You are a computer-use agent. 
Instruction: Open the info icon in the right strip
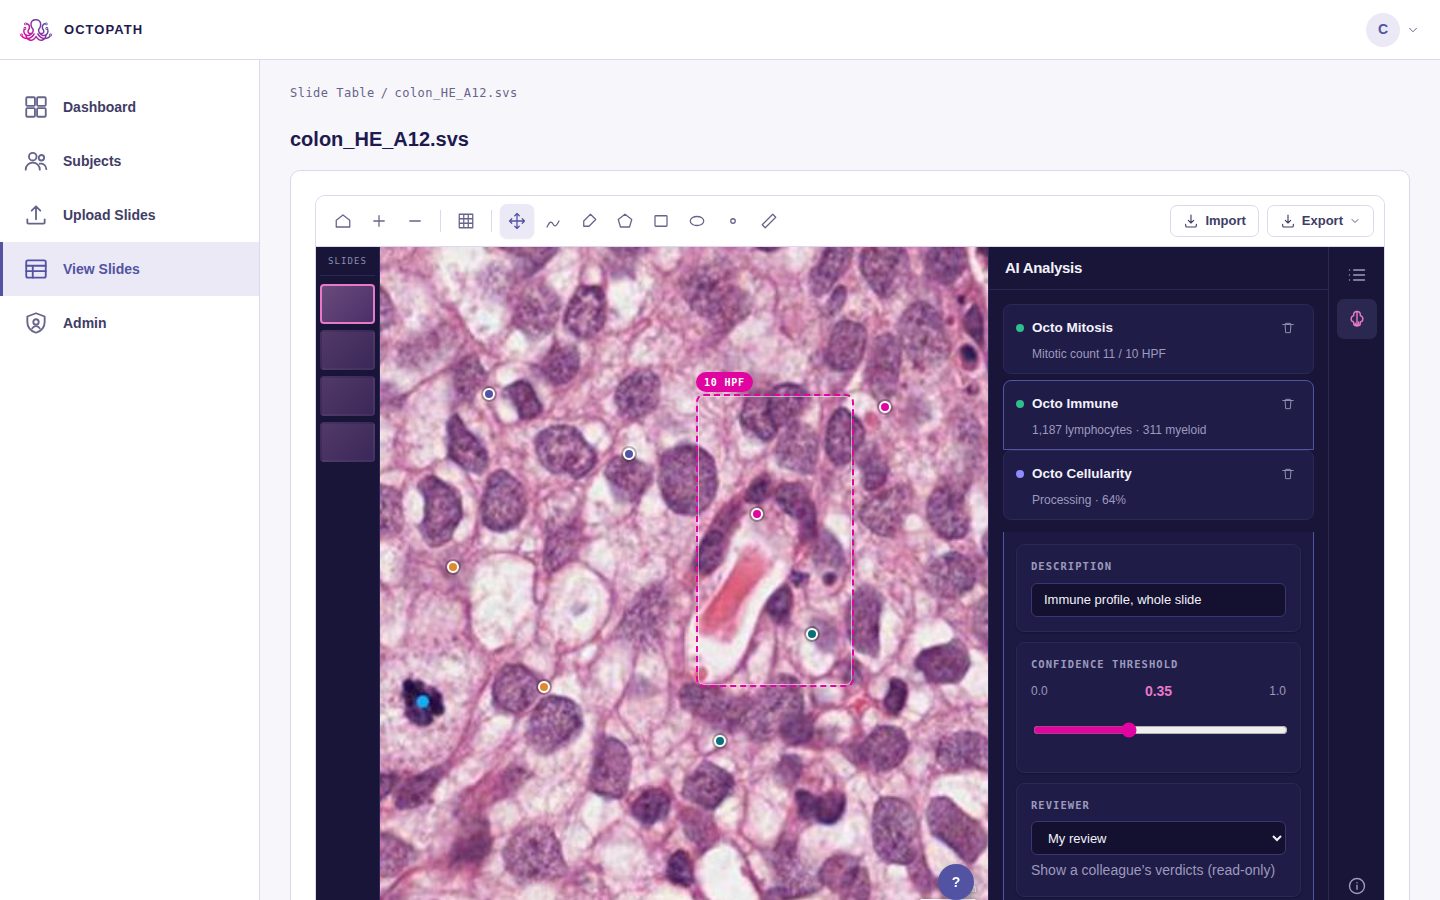pyautogui.click(x=1357, y=886)
